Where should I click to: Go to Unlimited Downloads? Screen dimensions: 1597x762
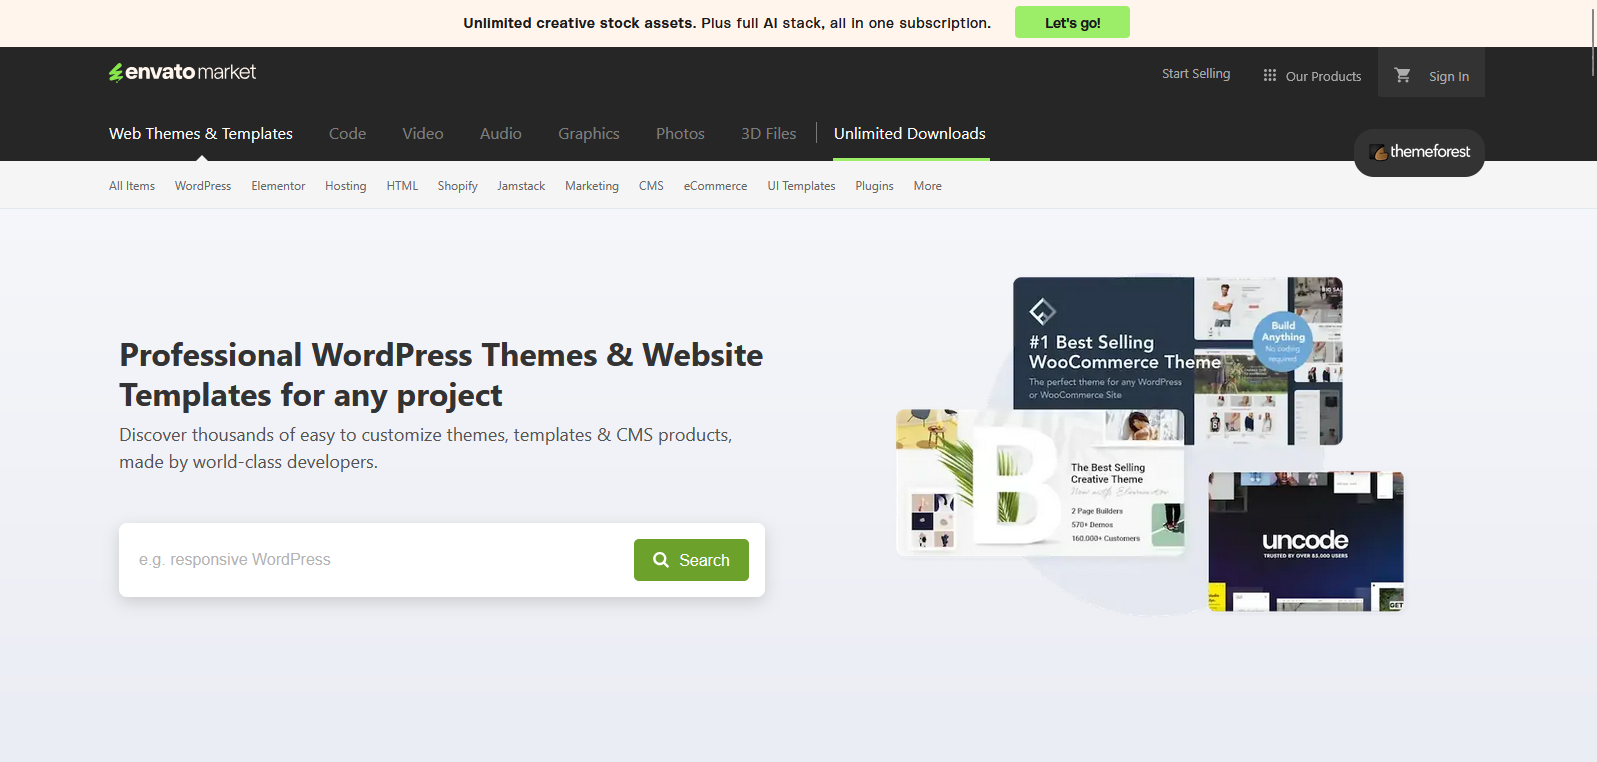tap(910, 133)
